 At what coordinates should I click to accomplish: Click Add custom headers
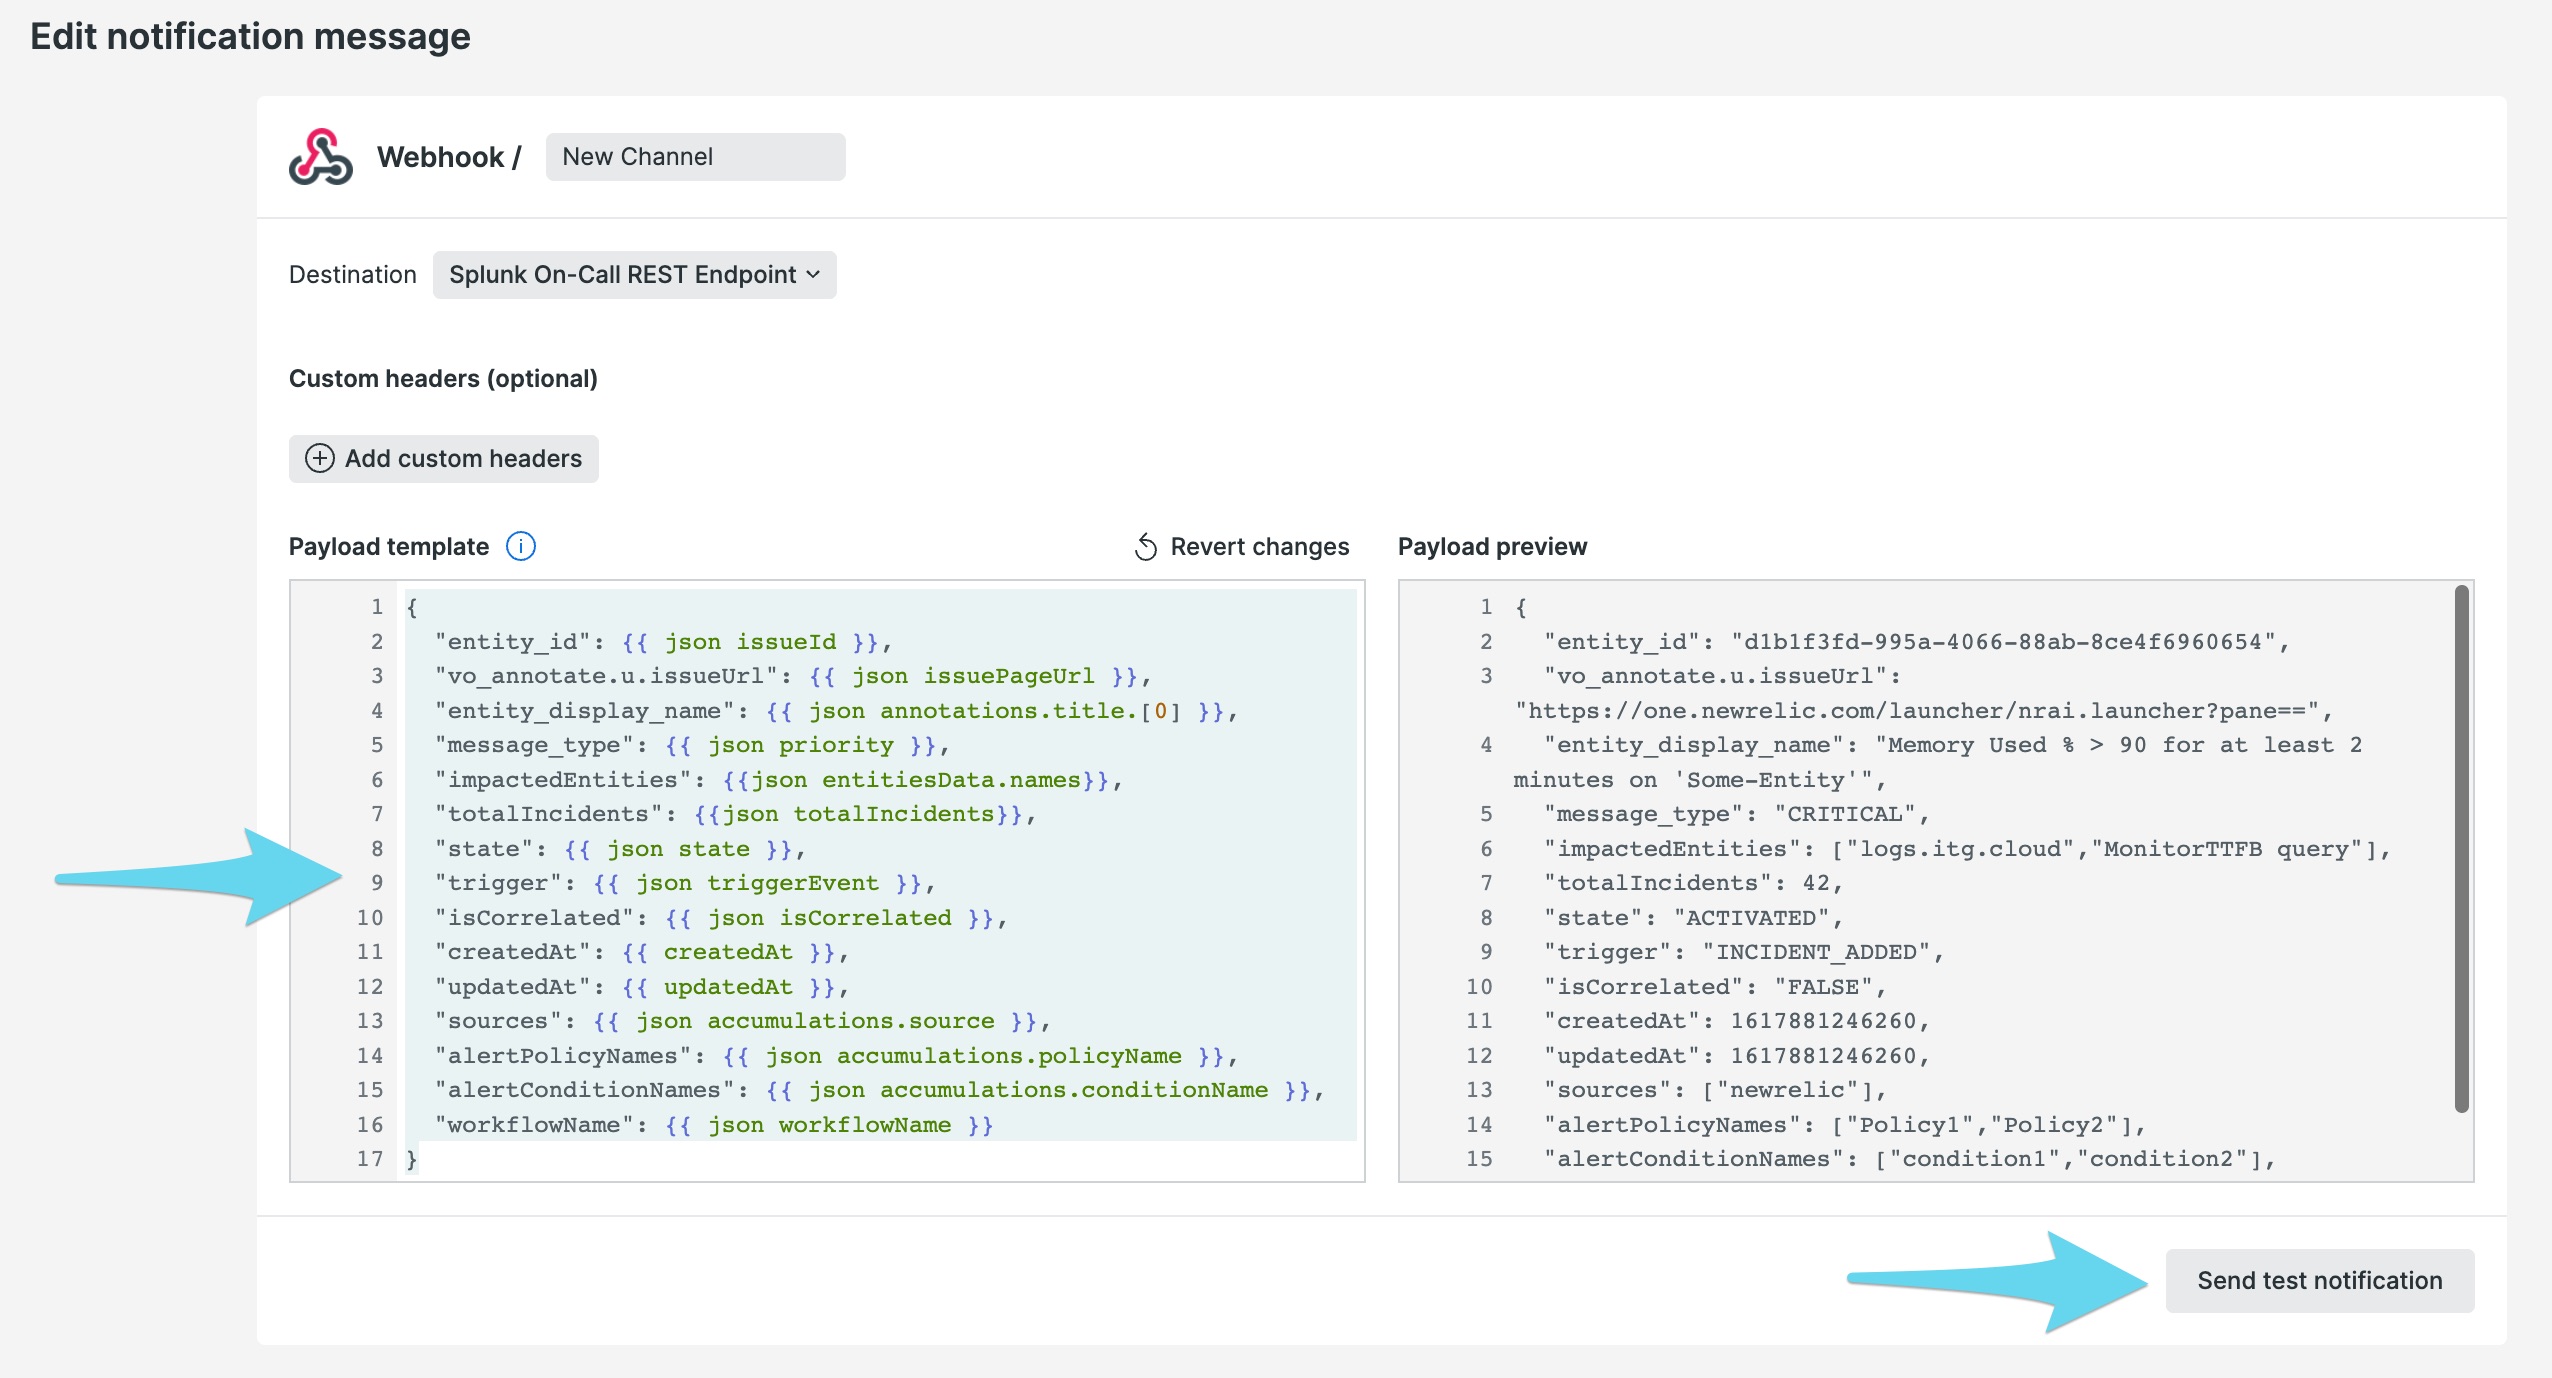click(x=444, y=459)
